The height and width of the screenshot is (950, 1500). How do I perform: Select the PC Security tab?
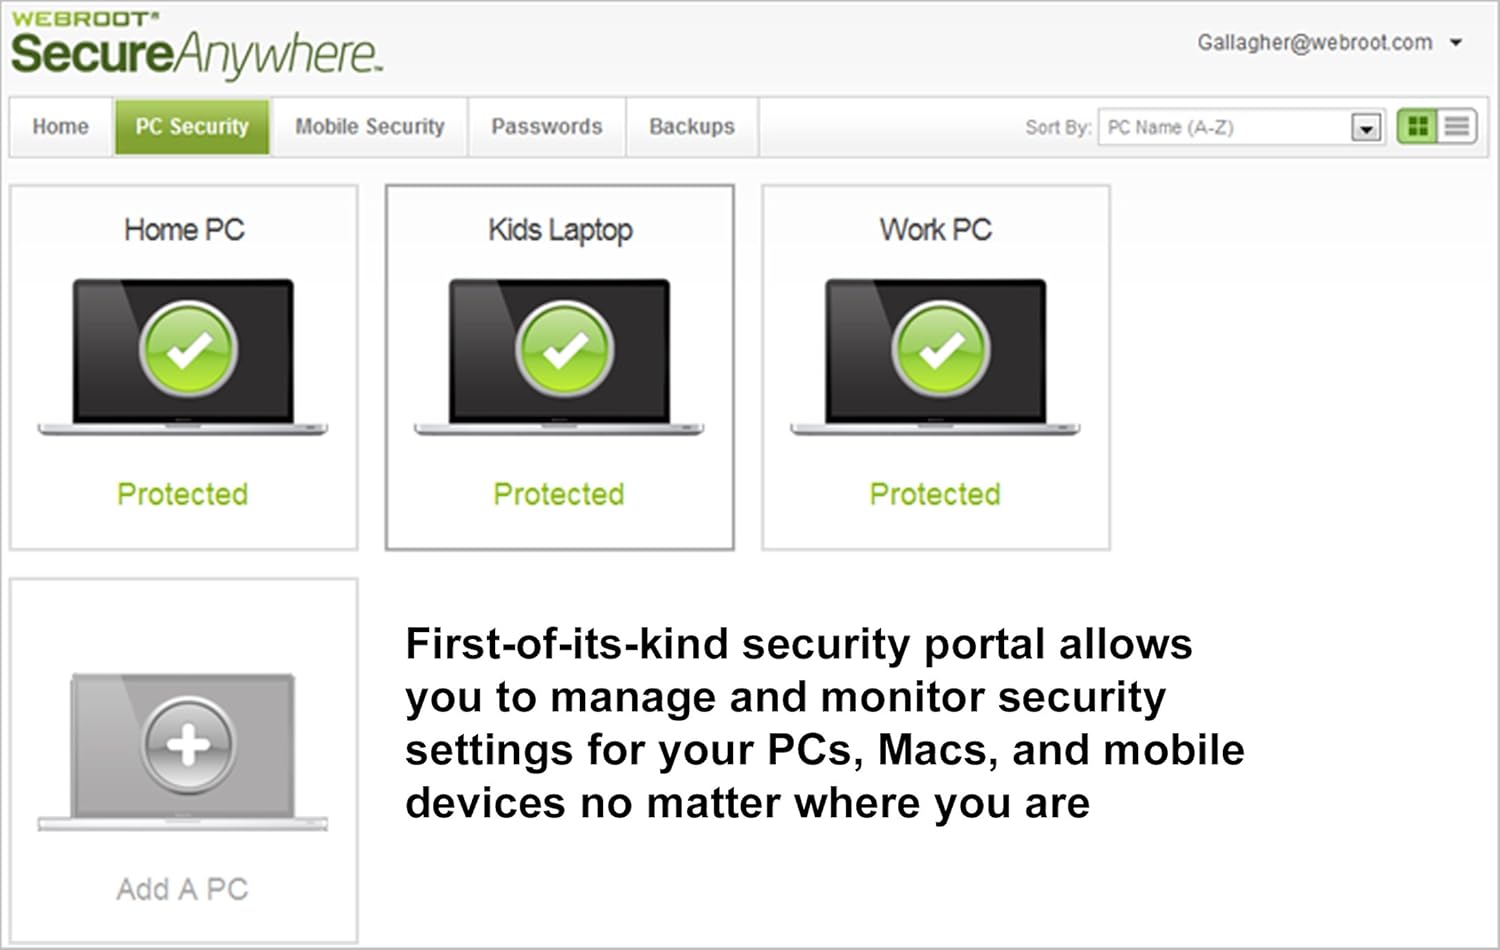click(192, 127)
